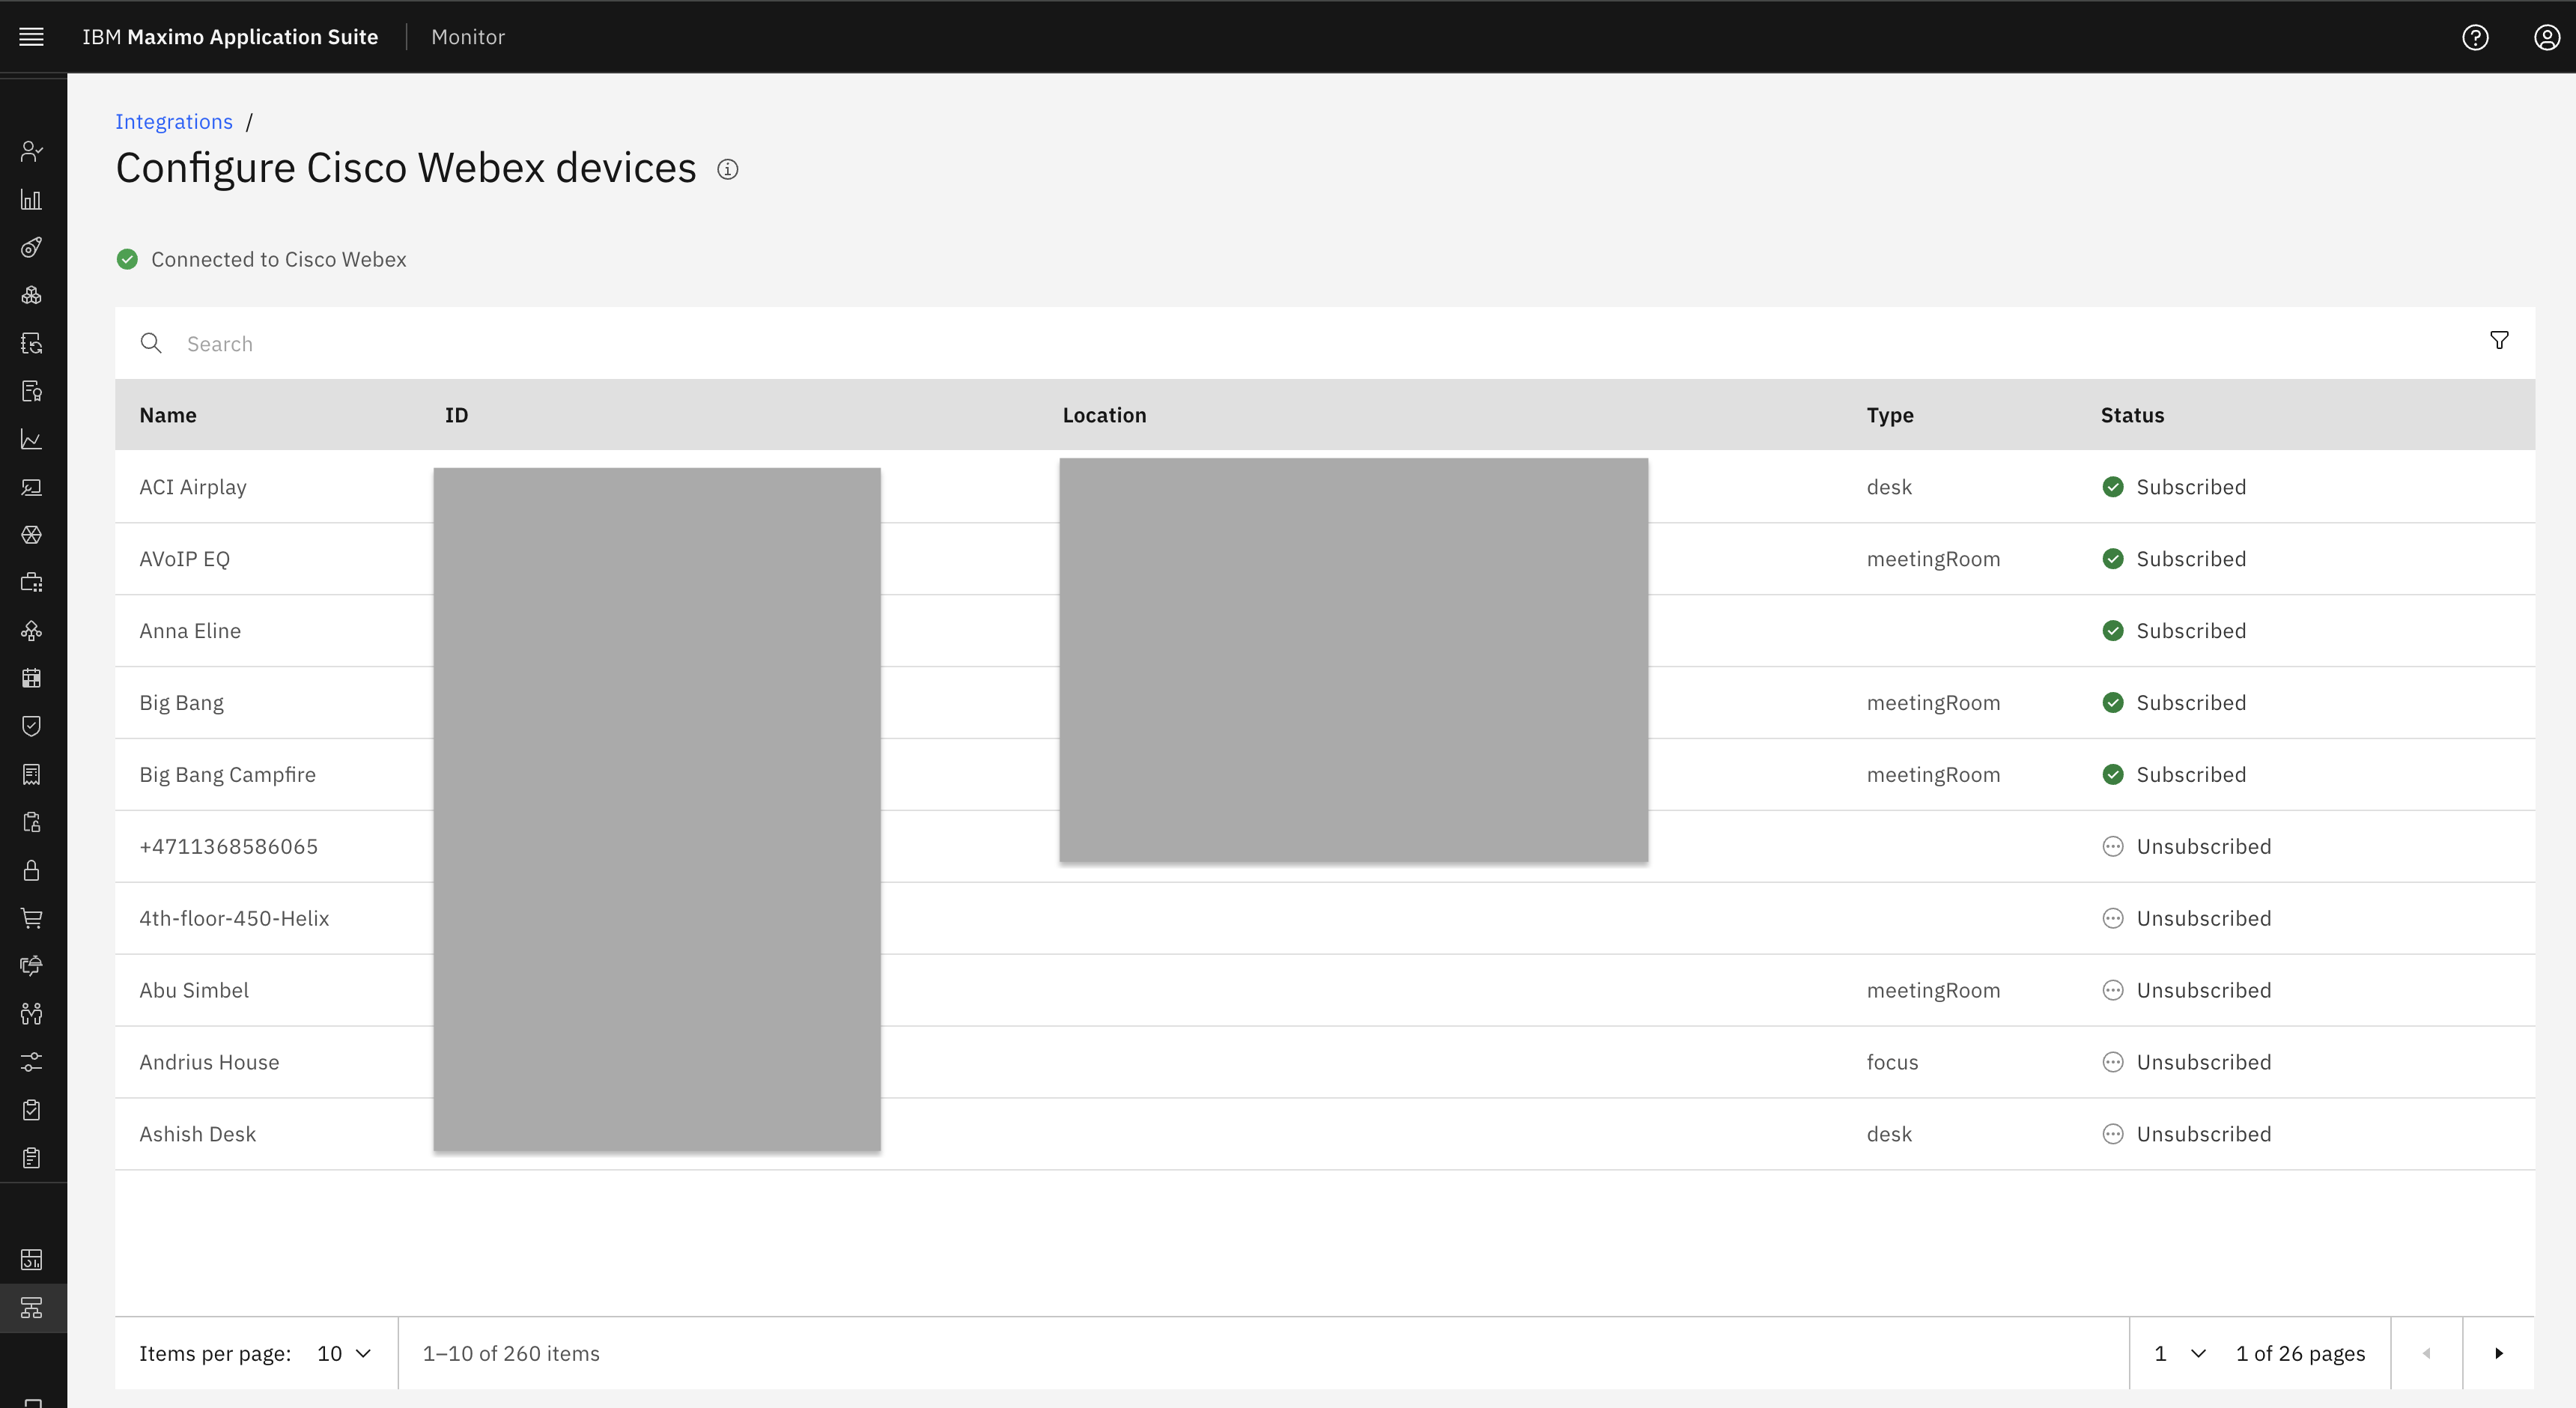The width and height of the screenshot is (2576, 1408).
Task: Open the receipt sidebar icon
Action: pyautogui.click(x=32, y=774)
